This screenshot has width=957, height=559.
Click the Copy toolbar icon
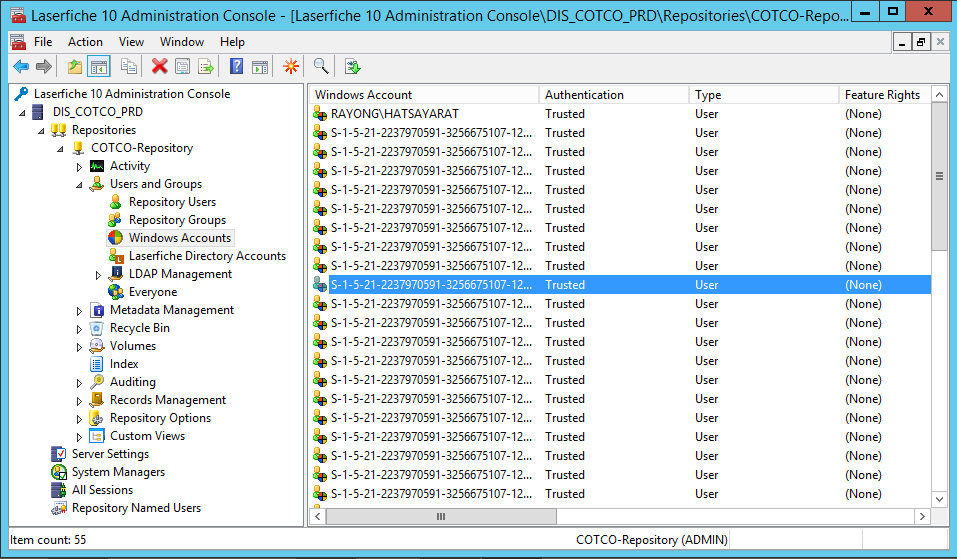coord(128,67)
